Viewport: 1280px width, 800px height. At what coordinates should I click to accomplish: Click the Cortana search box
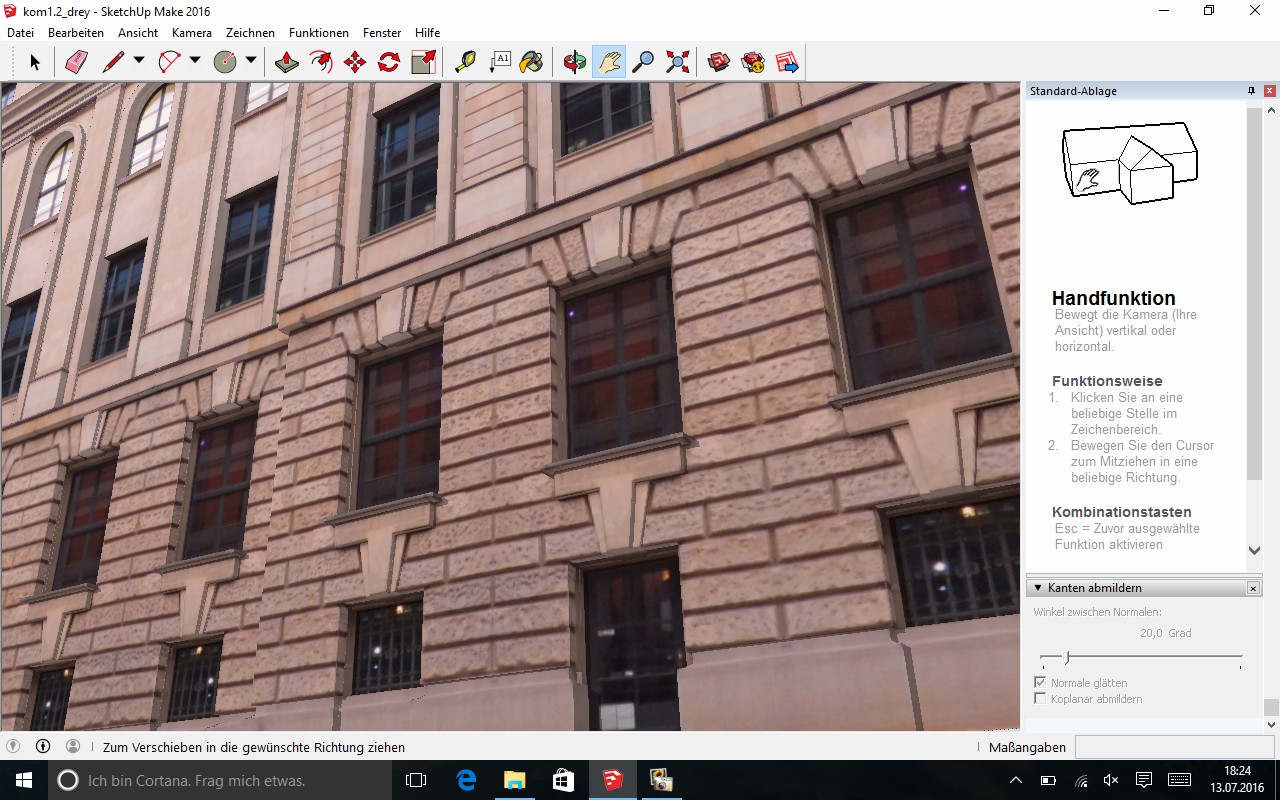point(218,780)
